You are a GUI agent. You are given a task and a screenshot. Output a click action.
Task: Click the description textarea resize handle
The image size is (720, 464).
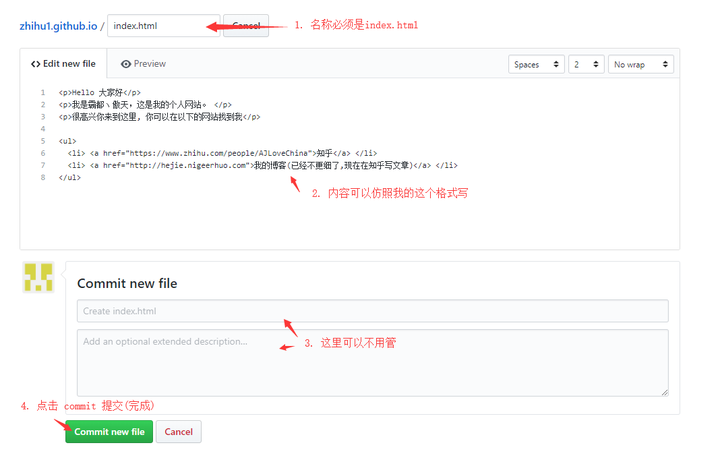(x=663, y=391)
